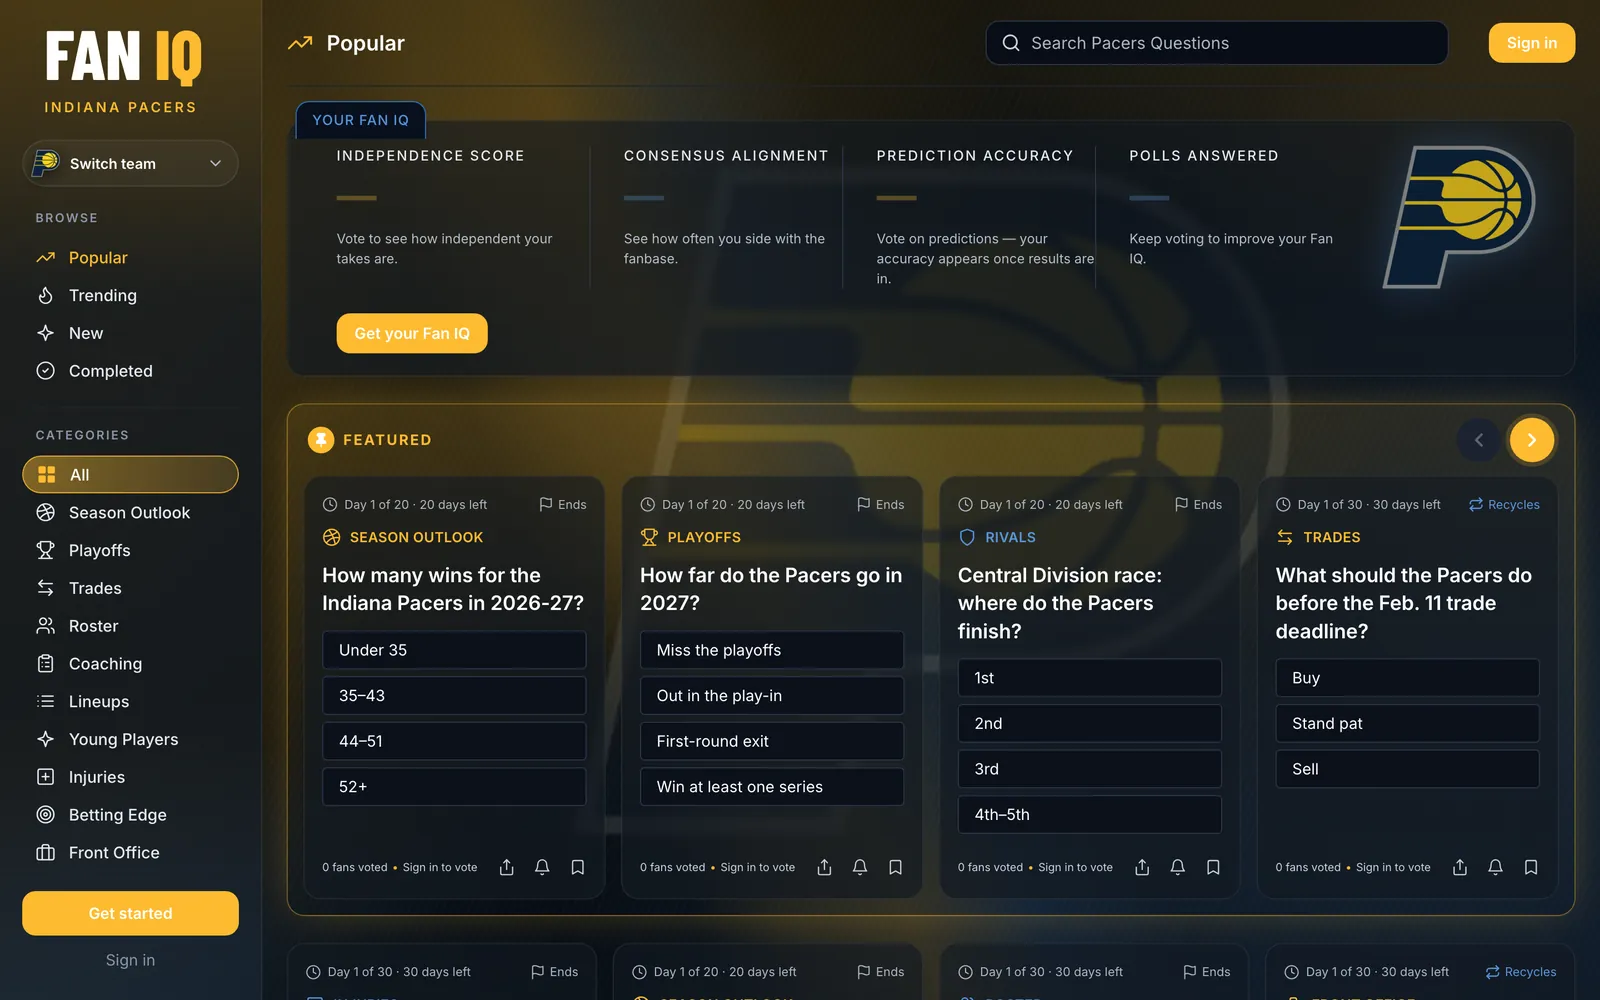Open the Injuries category
The width and height of the screenshot is (1600, 1000).
click(130, 777)
